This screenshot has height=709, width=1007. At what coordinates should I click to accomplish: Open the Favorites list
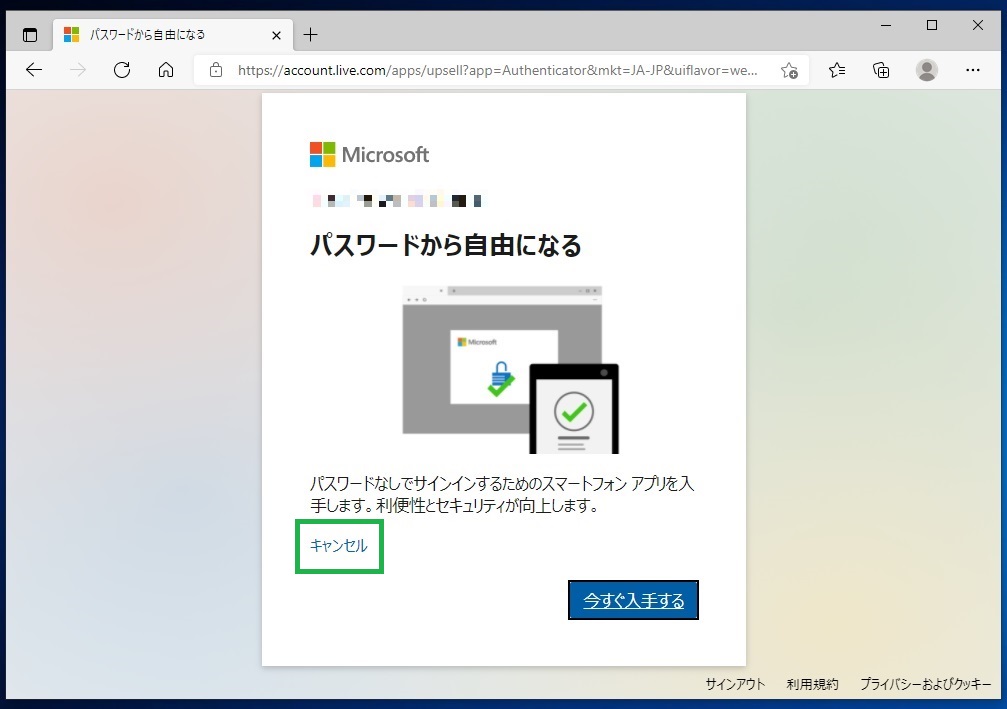pos(837,70)
